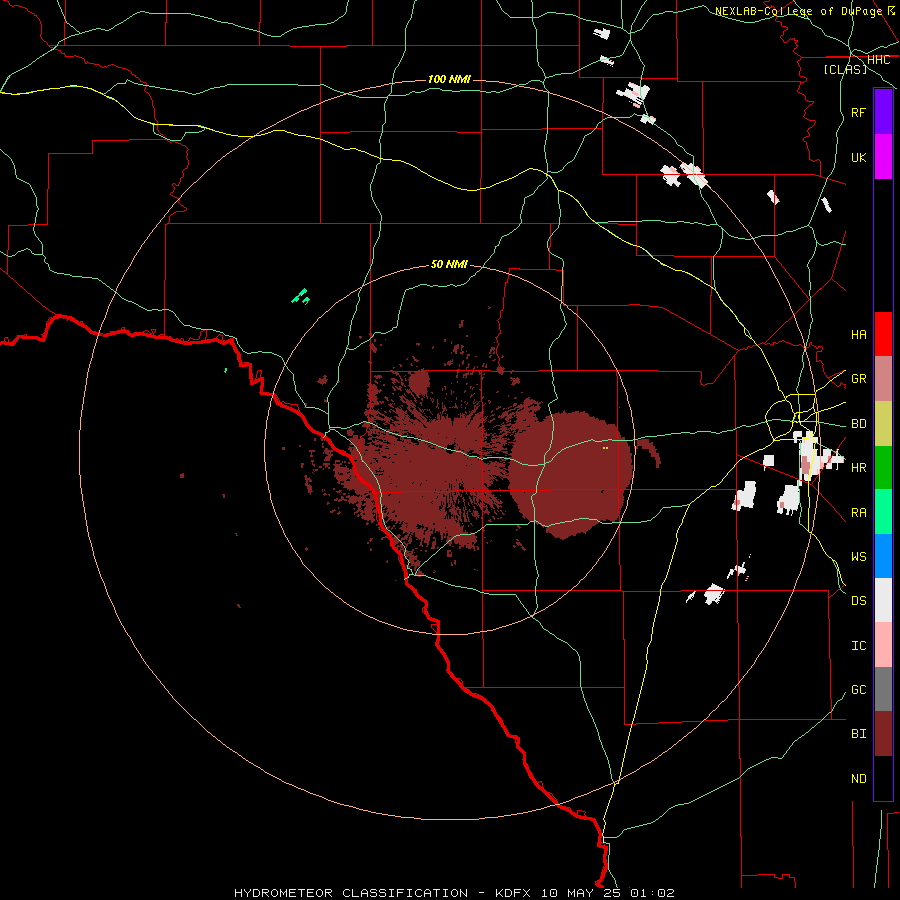Screen dimensions: 900x900
Task: Click the RA rain legend swatch
Action: [x=883, y=512]
